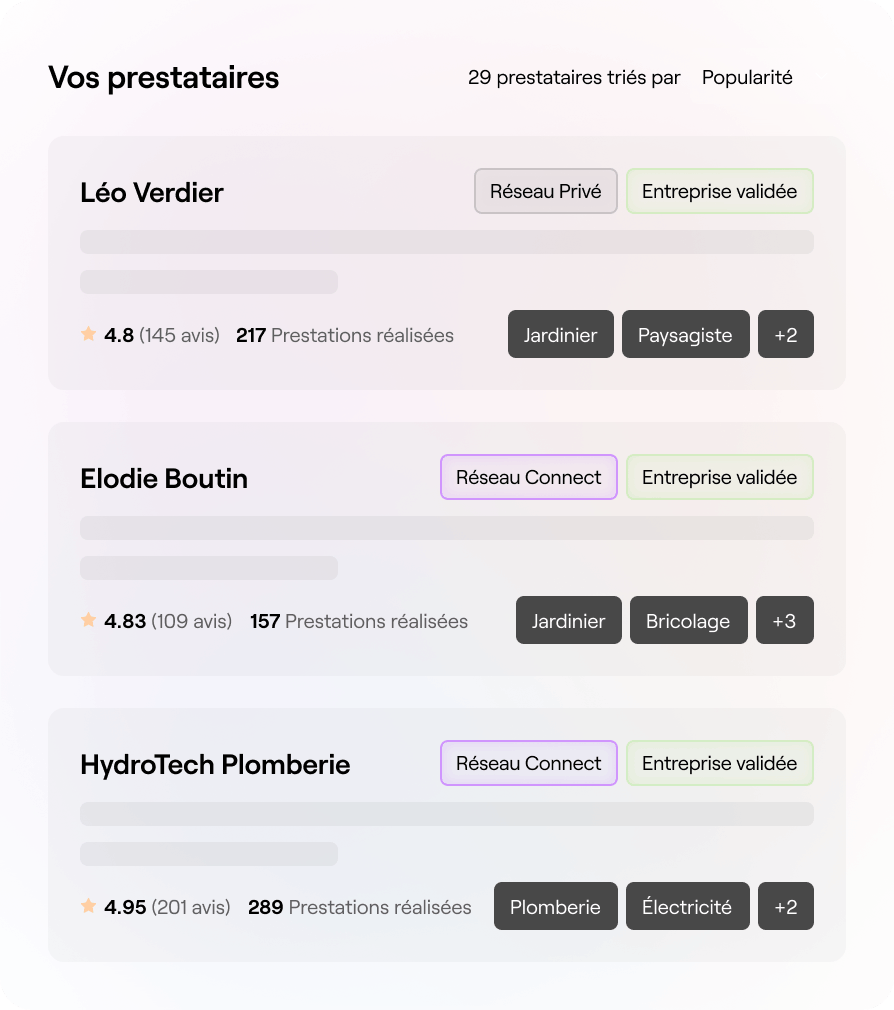Expand Elodie Boutin's +3 extra skills
The image size is (894, 1010).
click(784, 621)
